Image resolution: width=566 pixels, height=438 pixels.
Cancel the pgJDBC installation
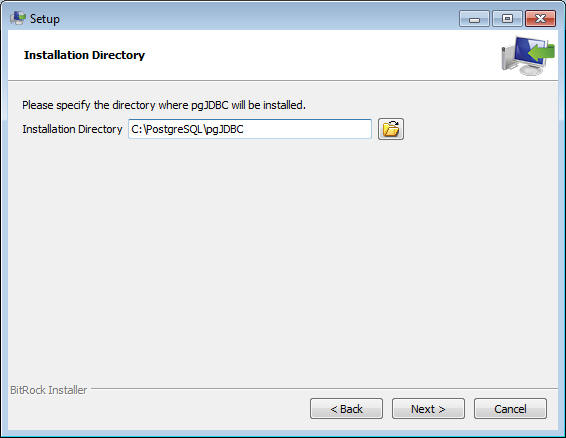pos(510,409)
